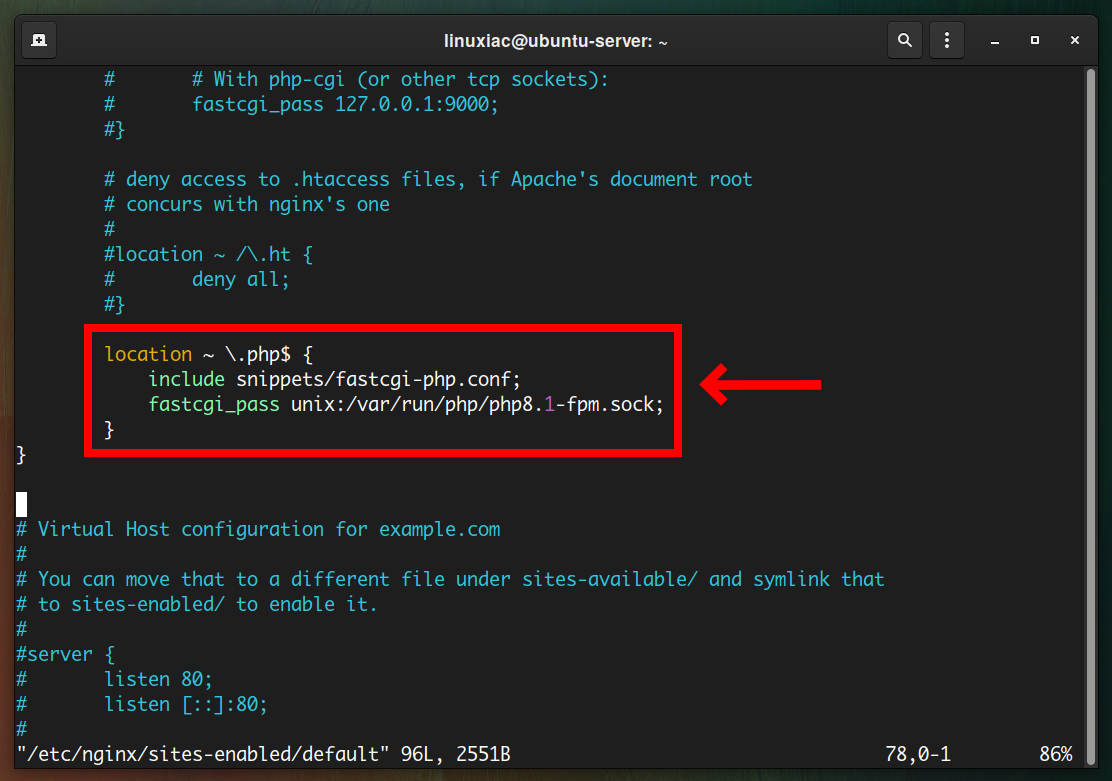Click the status line file path /etc/nginx/sites-enabled/default
The width and height of the screenshot is (1112, 781).
coord(203,754)
